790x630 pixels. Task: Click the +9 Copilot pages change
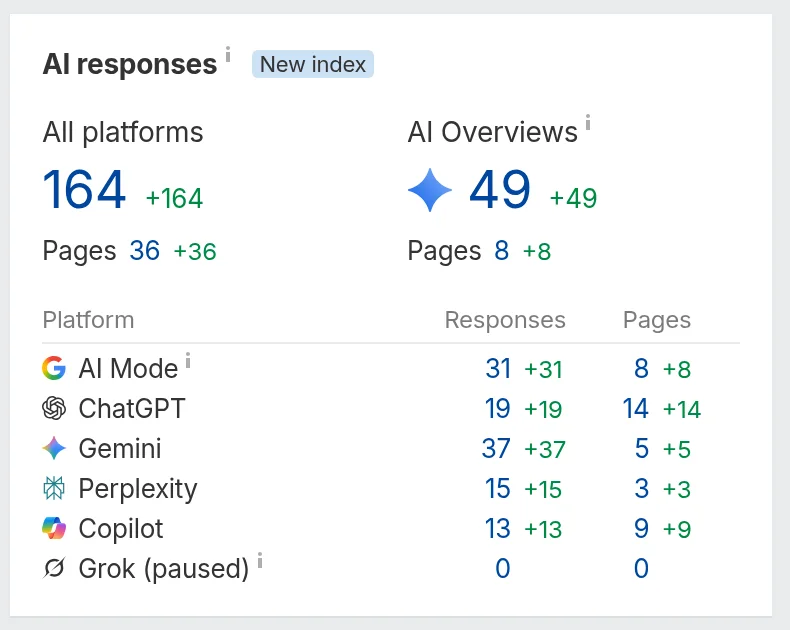click(677, 529)
